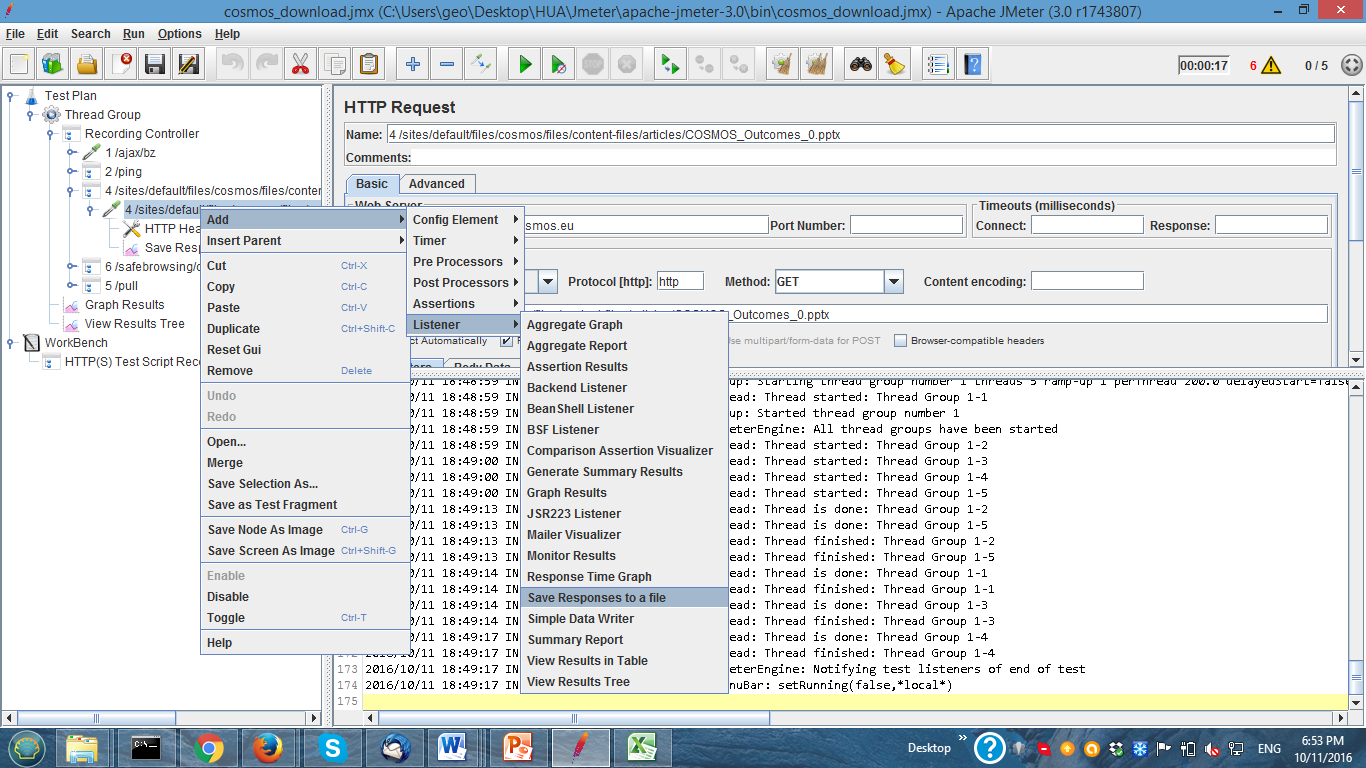The width and height of the screenshot is (1366, 768).
Task: Open the Timer submenu
Action: pos(466,241)
